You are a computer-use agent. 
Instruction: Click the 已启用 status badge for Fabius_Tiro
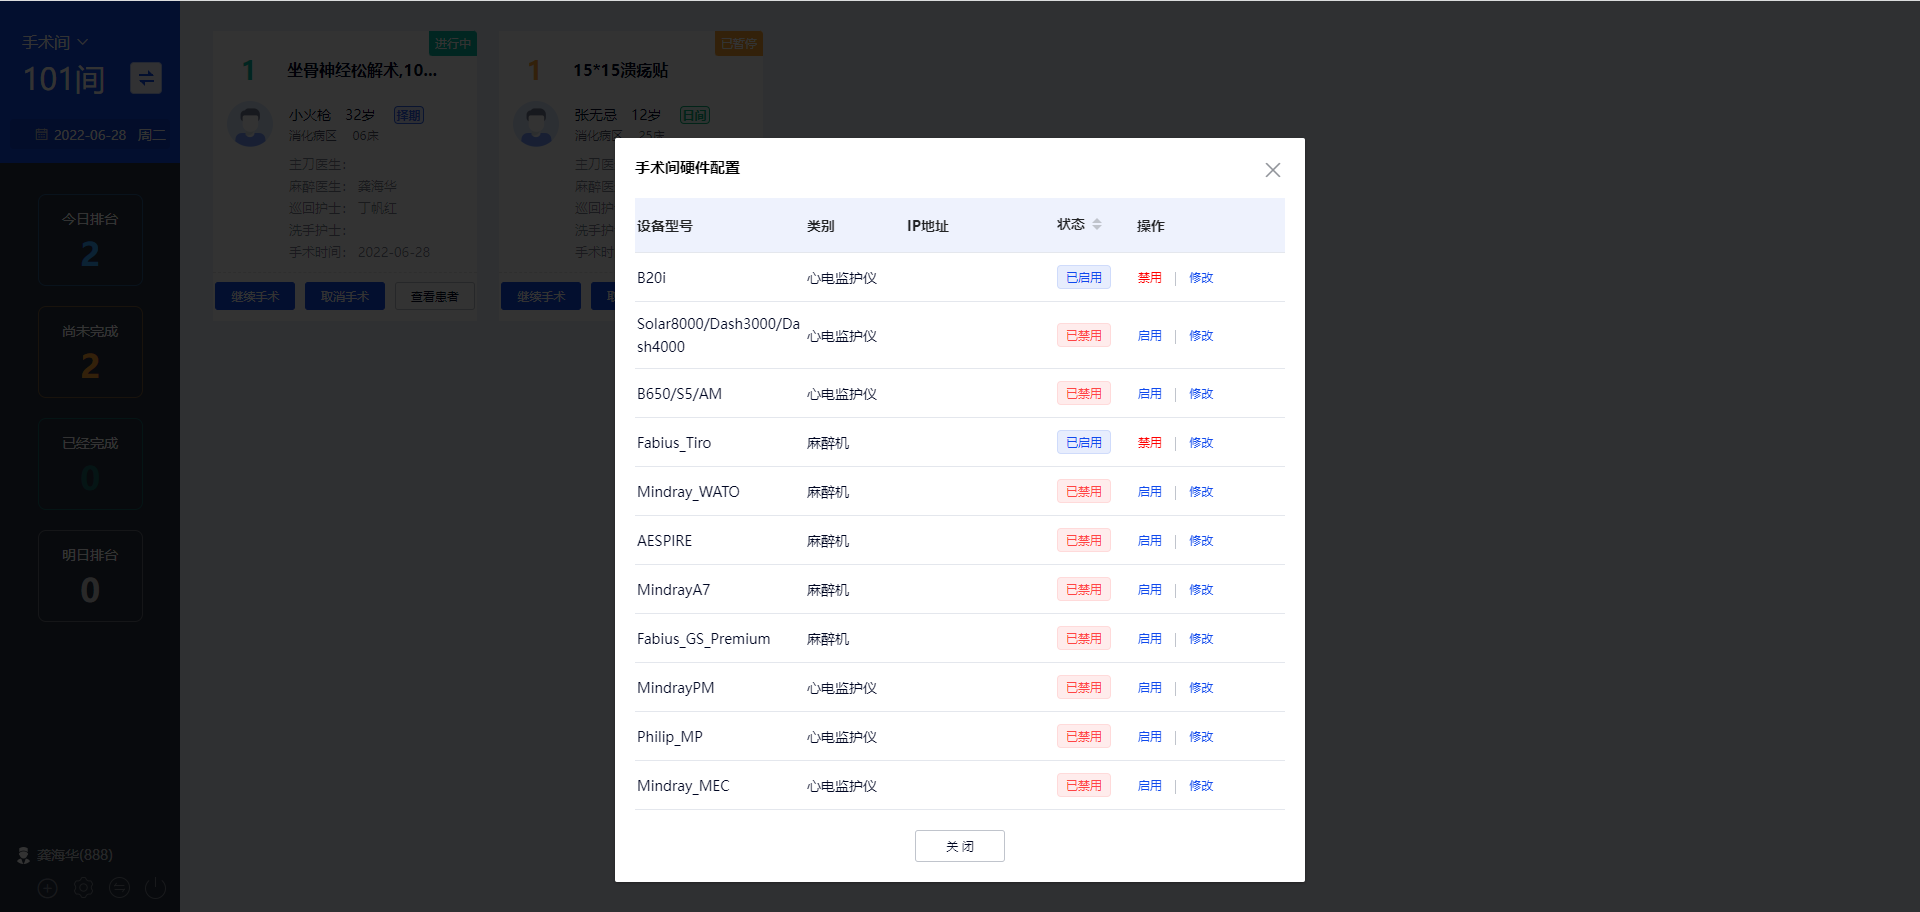[1083, 443]
